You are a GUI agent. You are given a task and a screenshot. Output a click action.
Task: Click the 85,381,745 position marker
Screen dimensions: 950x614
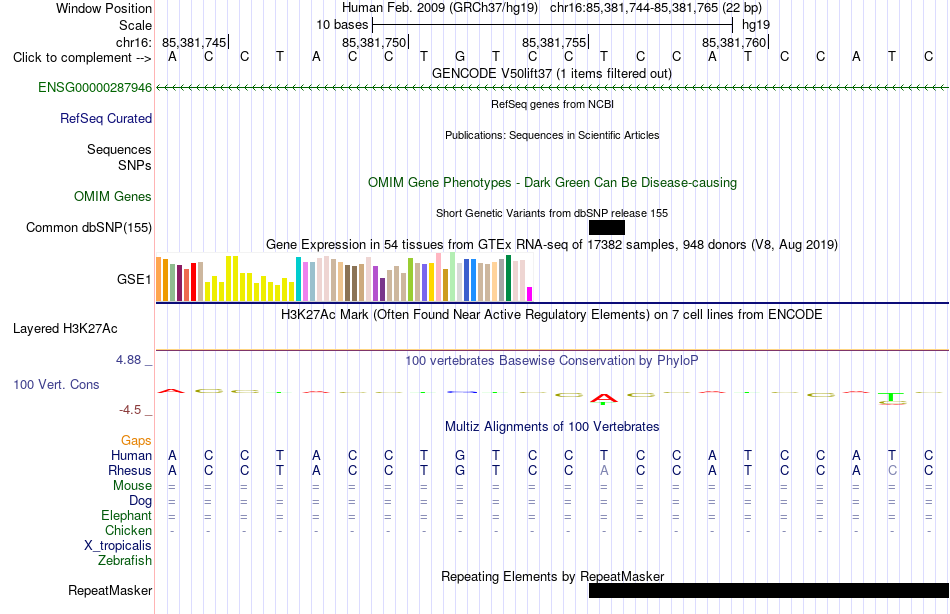pyautogui.click(x=194, y=42)
